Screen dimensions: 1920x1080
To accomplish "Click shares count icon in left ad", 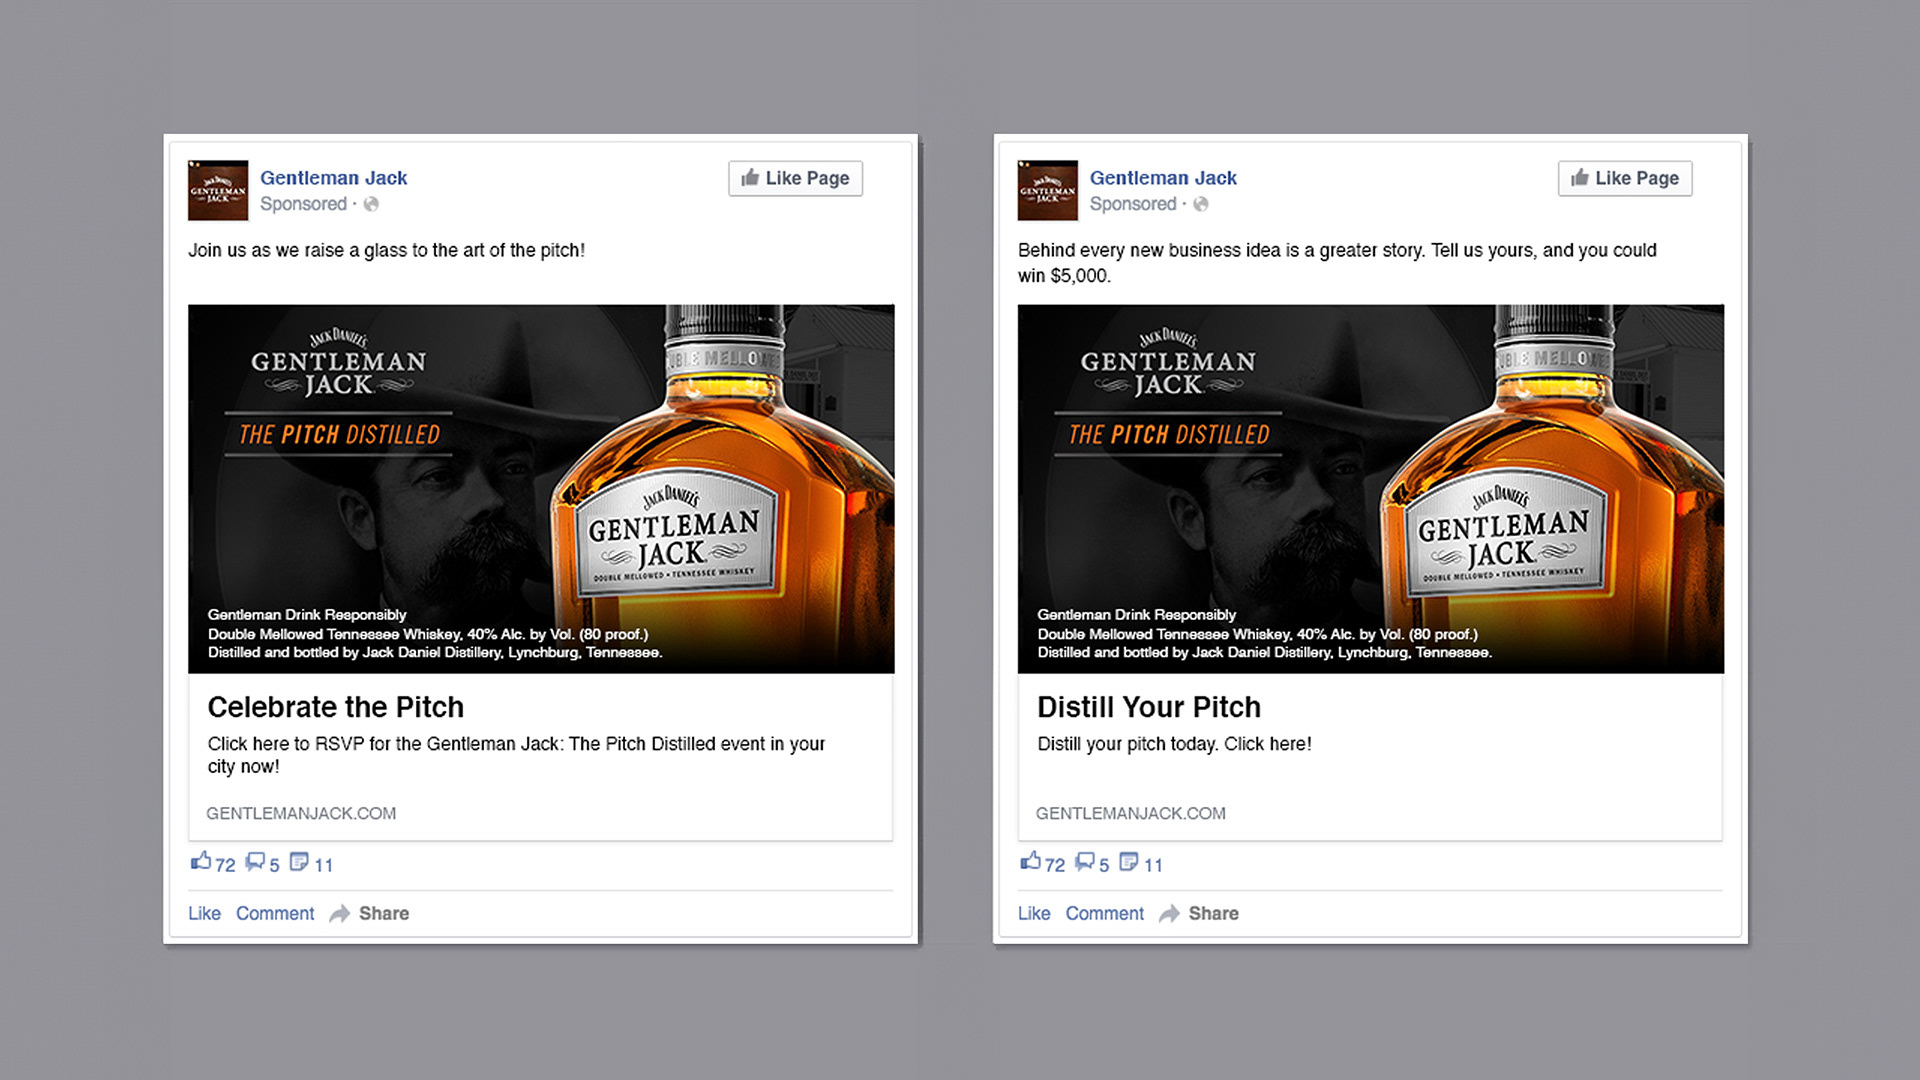I will click(299, 861).
